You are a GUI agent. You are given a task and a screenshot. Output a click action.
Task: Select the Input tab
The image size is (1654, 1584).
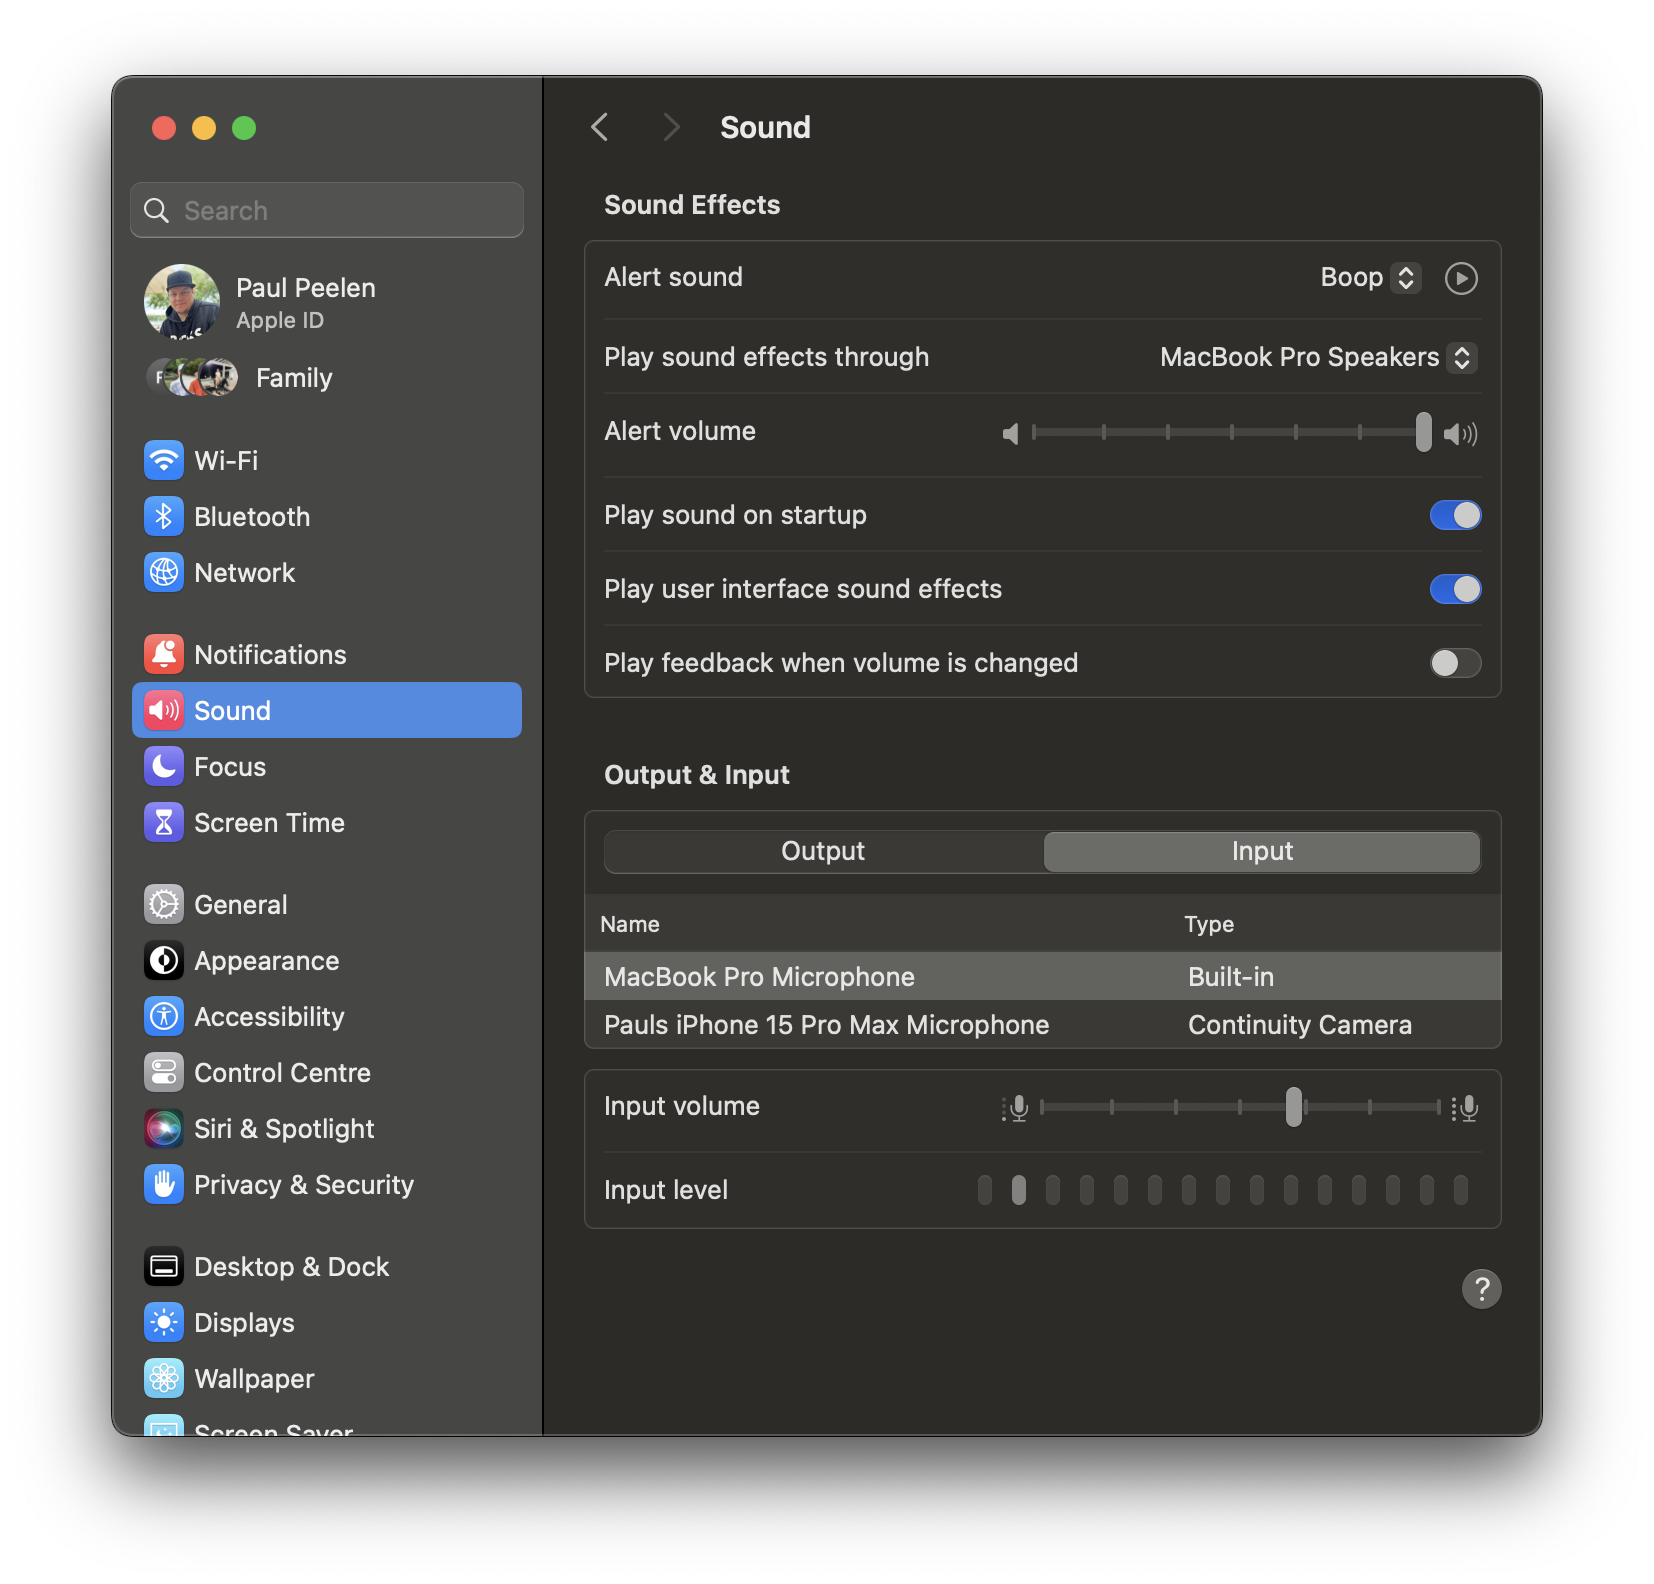(x=1262, y=851)
